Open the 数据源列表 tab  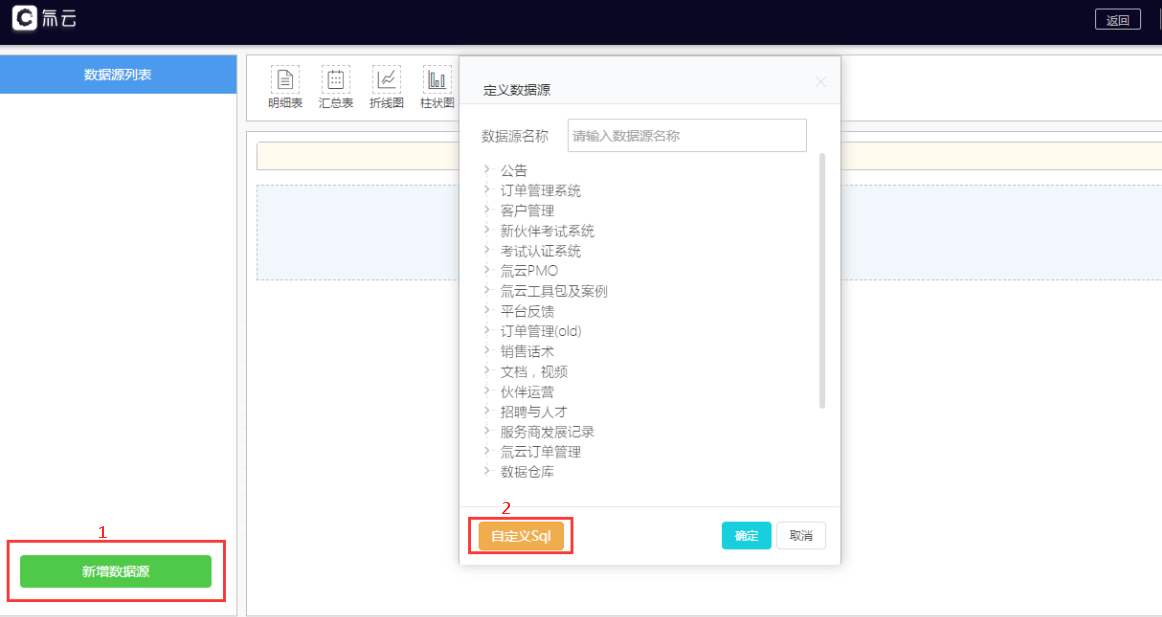pyautogui.click(x=118, y=75)
